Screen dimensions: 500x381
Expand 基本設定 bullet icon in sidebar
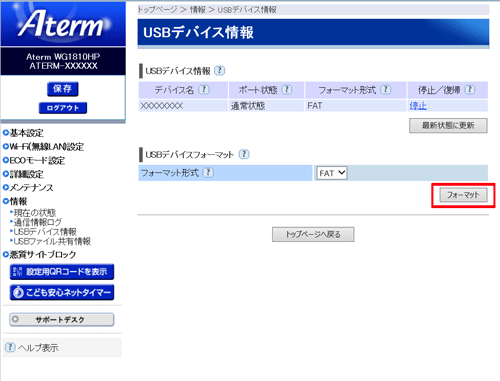[x=6, y=133]
